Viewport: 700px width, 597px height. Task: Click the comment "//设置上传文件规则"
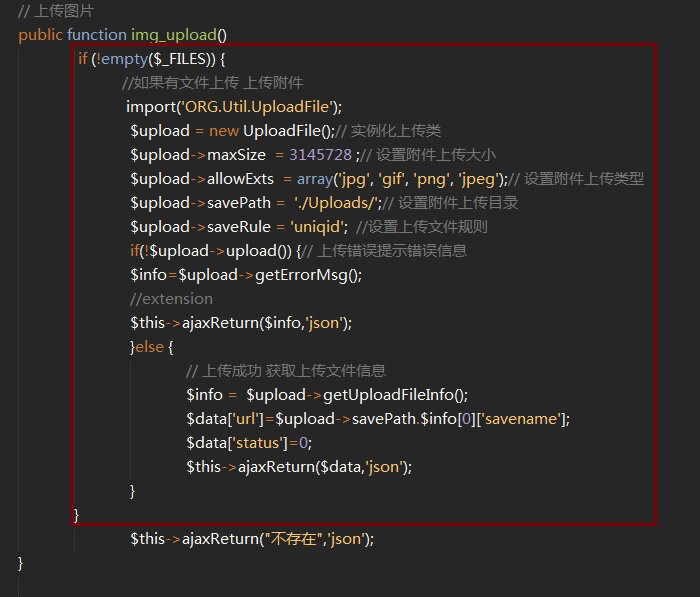421,227
